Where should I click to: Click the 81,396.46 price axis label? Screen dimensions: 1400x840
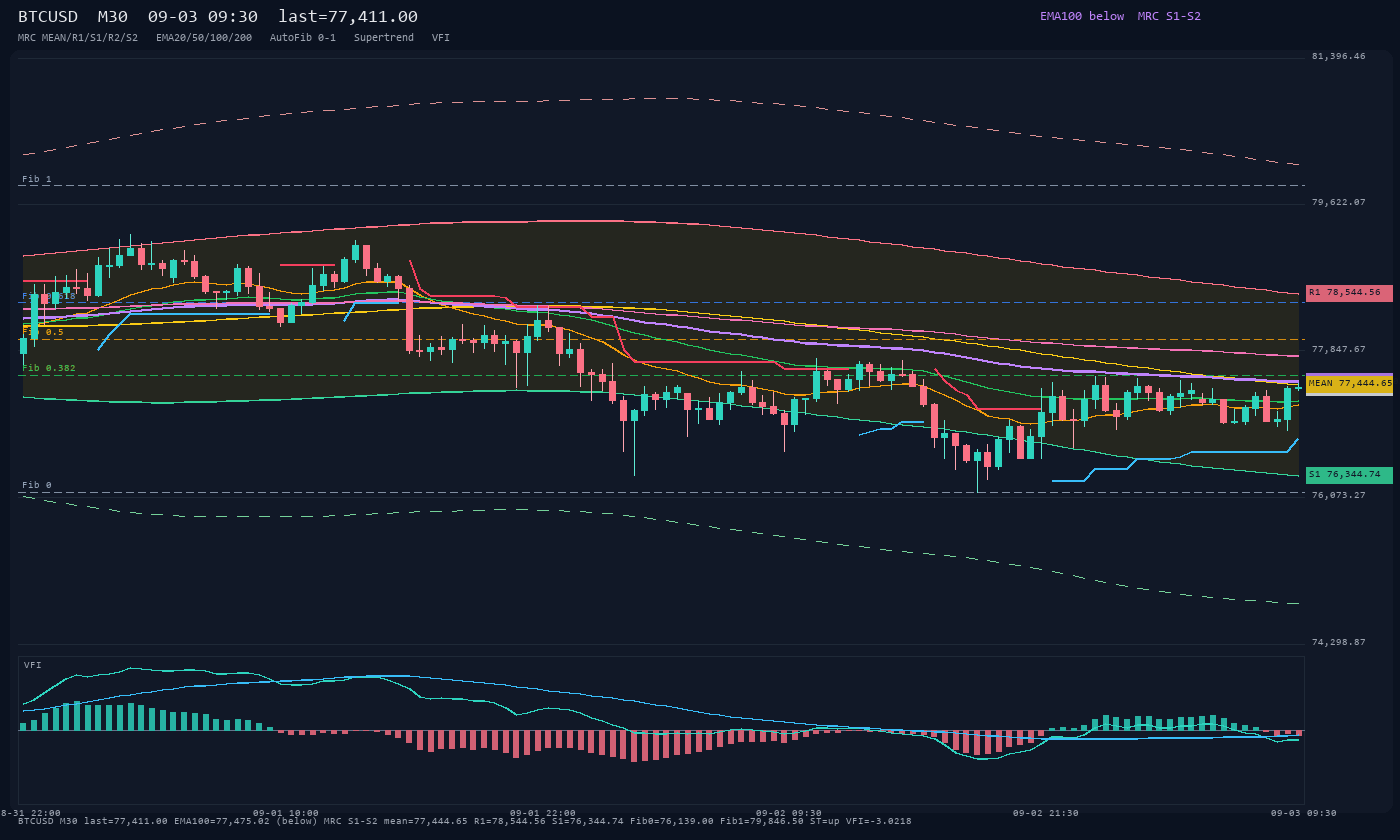[1338, 56]
